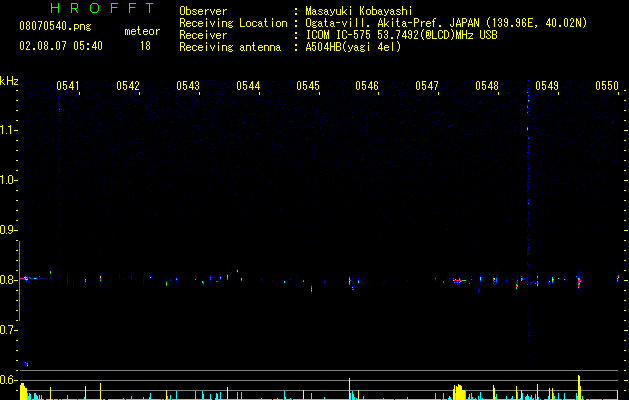Click the tall yellow power spike near 0549:30
The height and width of the screenshot is (400, 629).
click(x=579, y=387)
